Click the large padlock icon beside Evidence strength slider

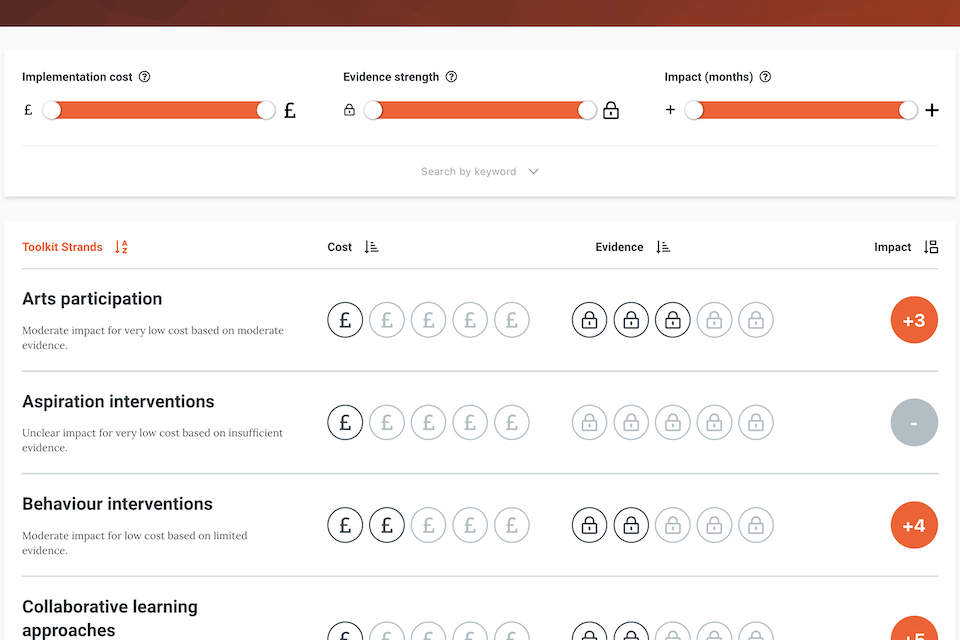point(611,111)
